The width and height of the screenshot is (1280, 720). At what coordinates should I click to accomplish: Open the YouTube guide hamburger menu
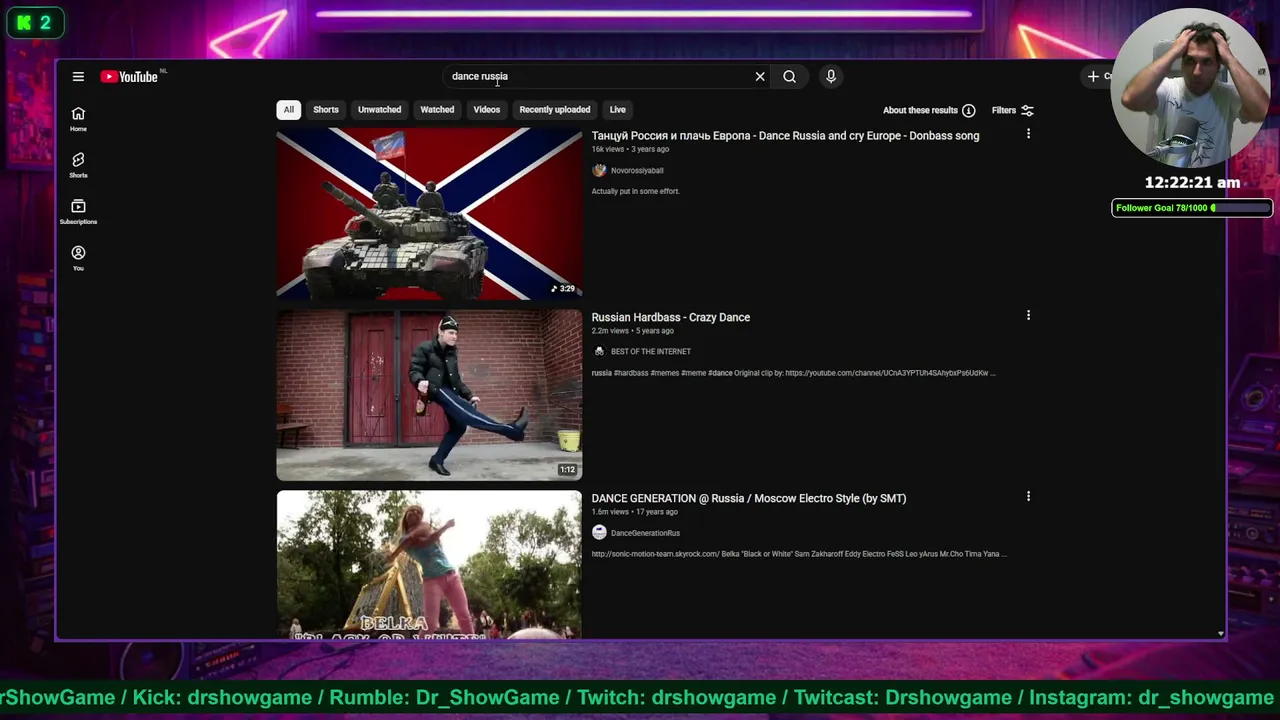78,76
